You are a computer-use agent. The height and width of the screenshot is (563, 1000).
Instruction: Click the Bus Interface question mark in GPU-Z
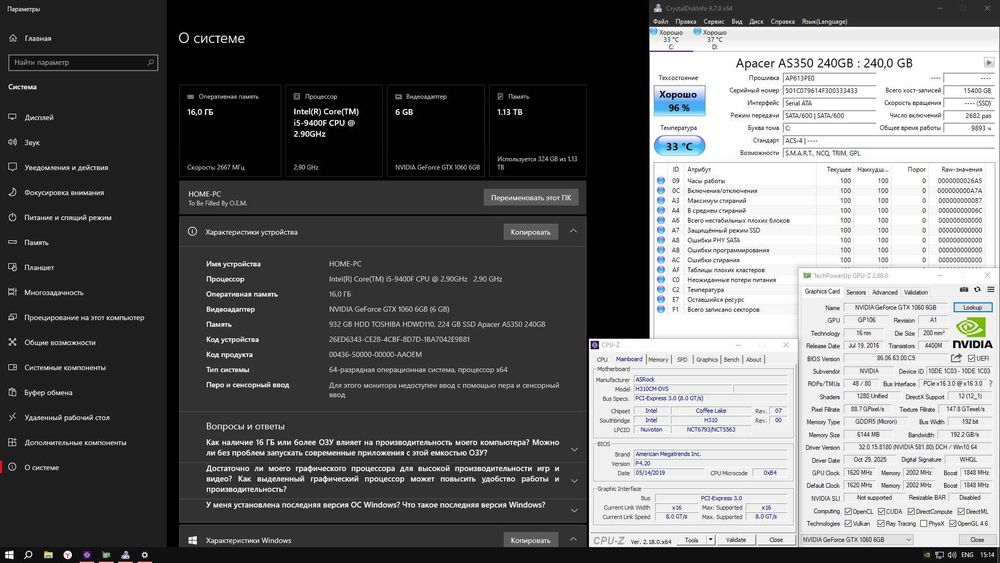click(x=990, y=384)
